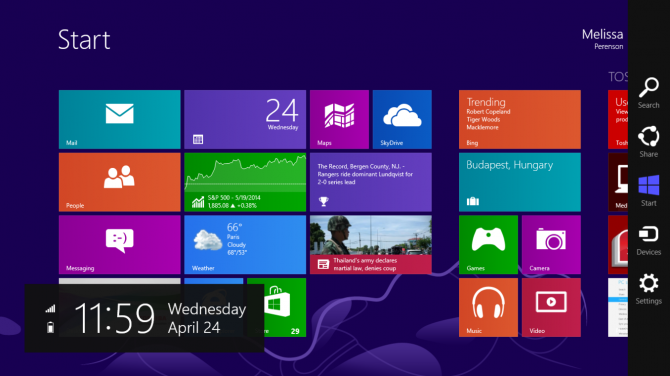Launch the Maps tile
The image size is (670, 376).
tap(339, 119)
